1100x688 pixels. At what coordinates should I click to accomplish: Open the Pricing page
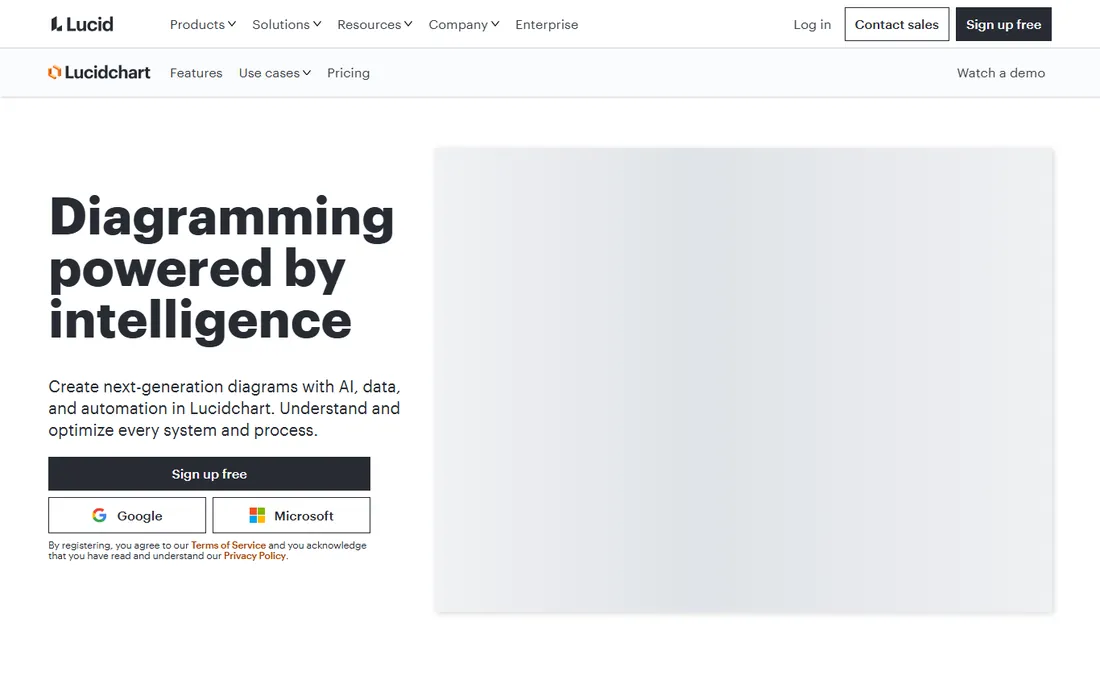[348, 73]
